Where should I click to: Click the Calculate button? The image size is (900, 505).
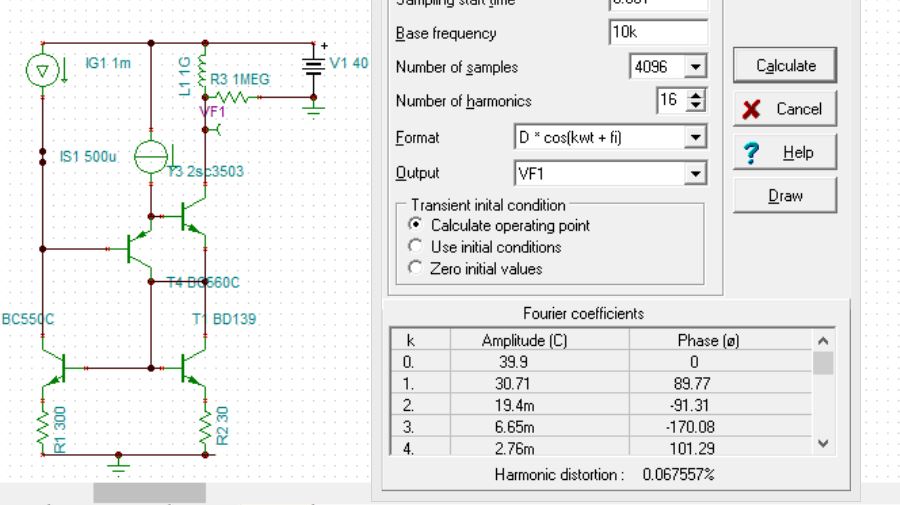click(785, 65)
